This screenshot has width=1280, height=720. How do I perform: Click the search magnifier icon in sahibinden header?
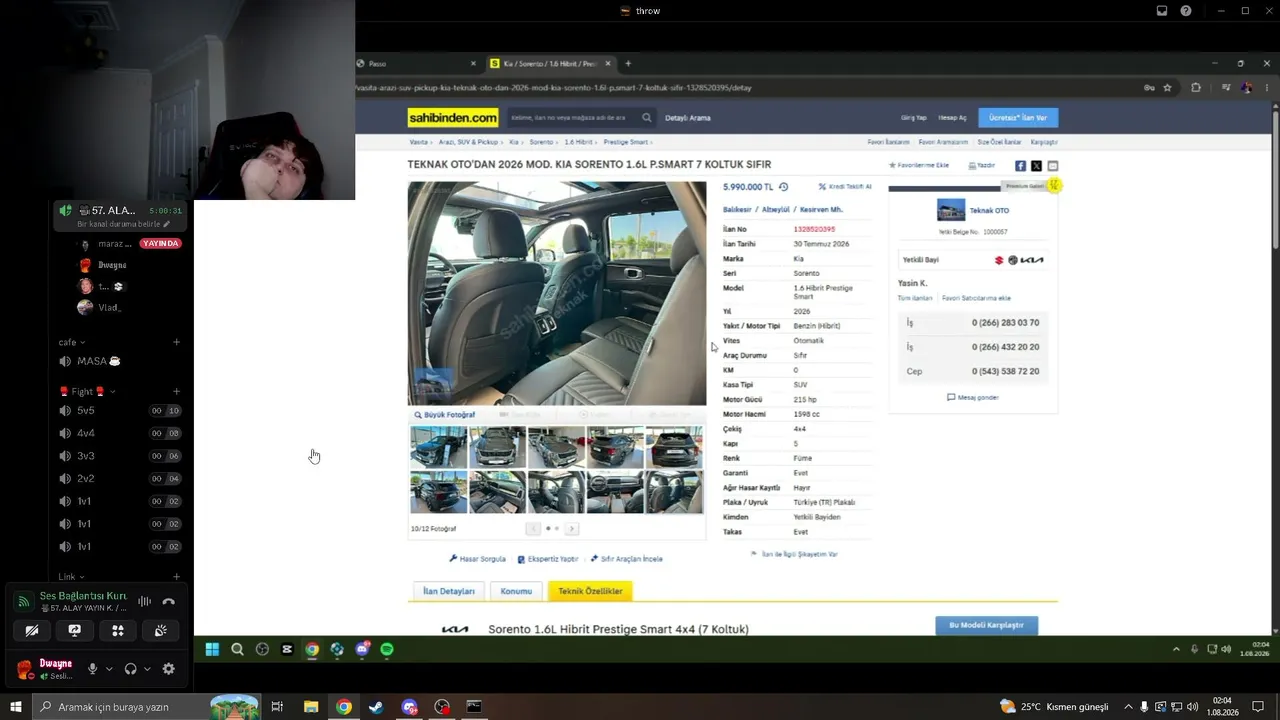tap(646, 118)
